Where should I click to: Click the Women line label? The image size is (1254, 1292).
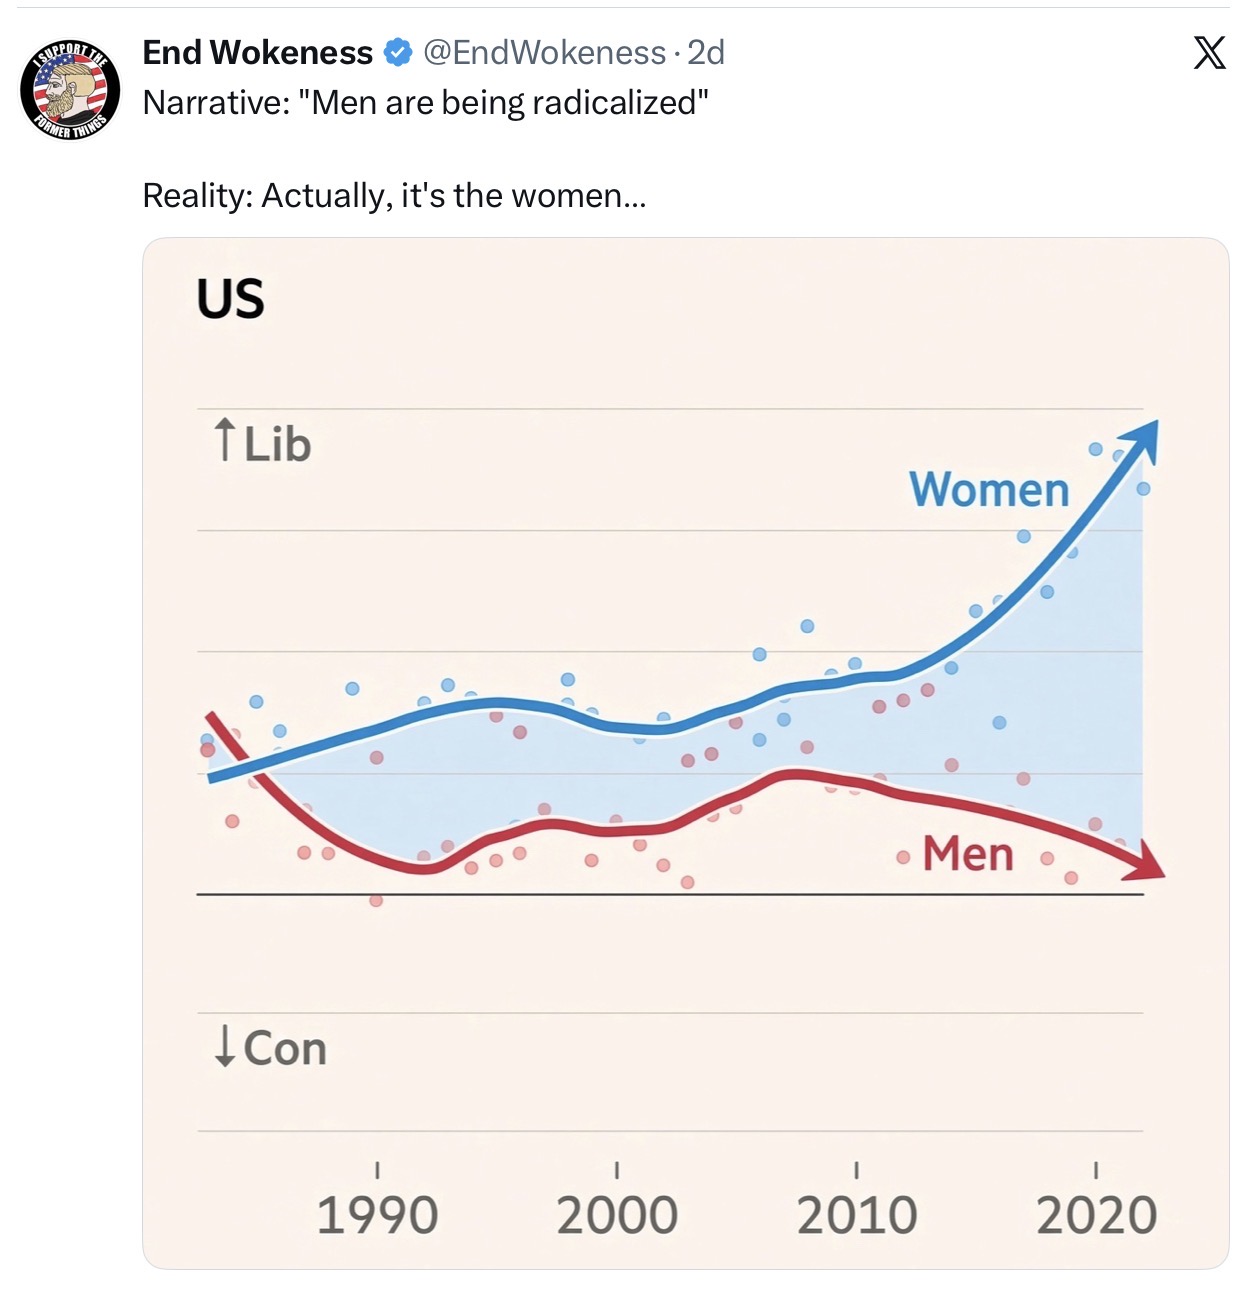coord(989,490)
